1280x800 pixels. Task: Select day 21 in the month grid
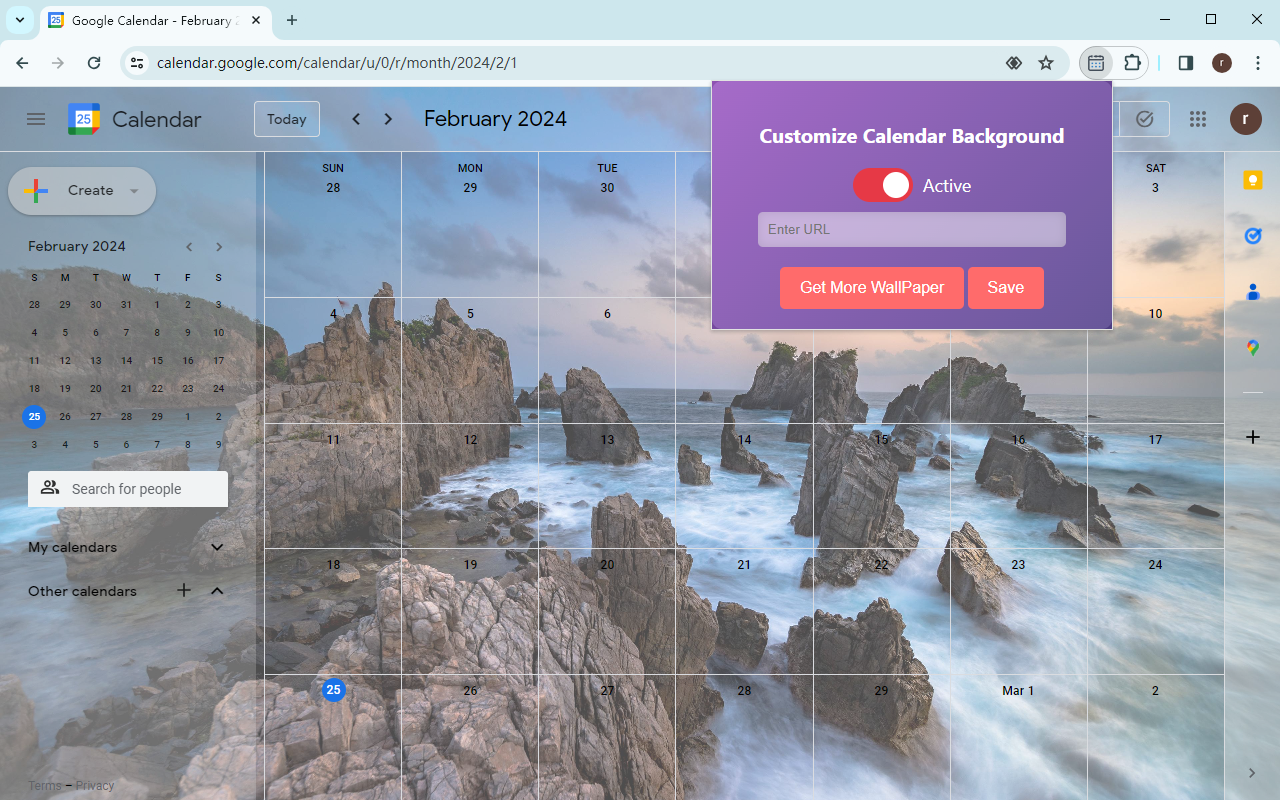pyautogui.click(x=744, y=565)
